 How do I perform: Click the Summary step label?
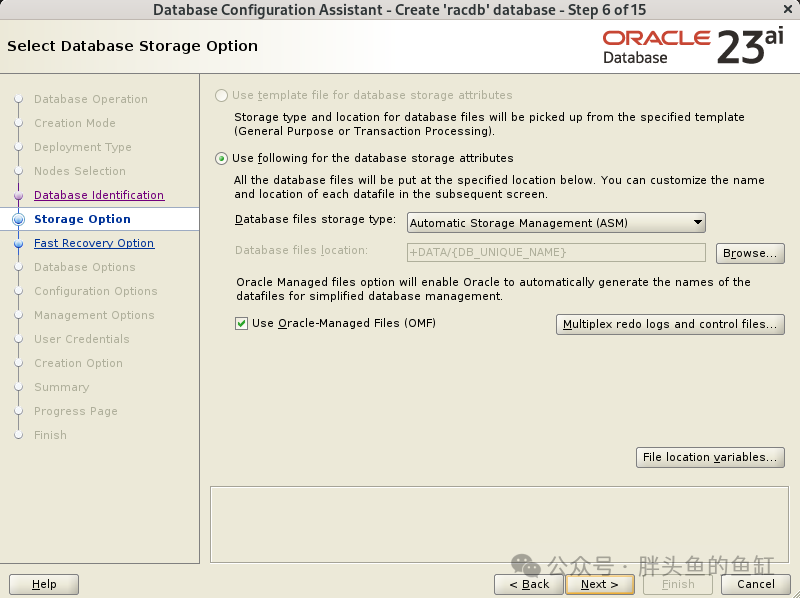tap(61, 387)
